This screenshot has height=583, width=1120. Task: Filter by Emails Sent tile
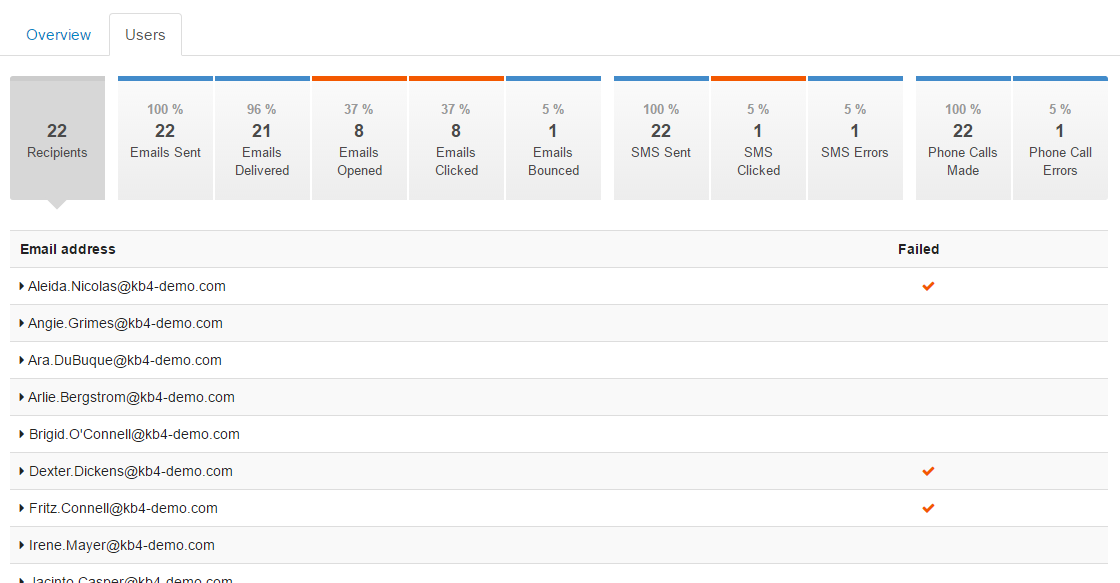point(165,139)
